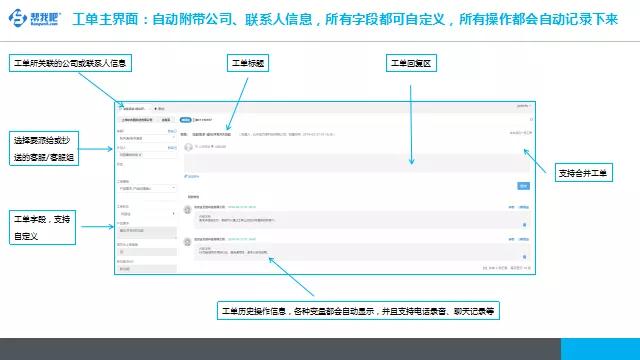The width and height of the screenshot is (640, 360).
Task: Click the blue status pill beside ticket number
Action: (x=185, y=120)
